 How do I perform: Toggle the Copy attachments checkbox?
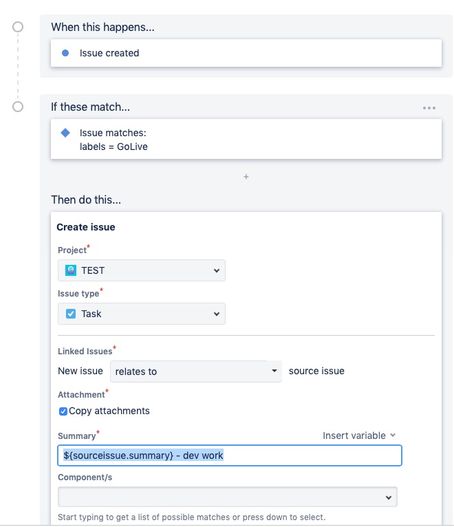pyautogui.click(x=63, y=411)
